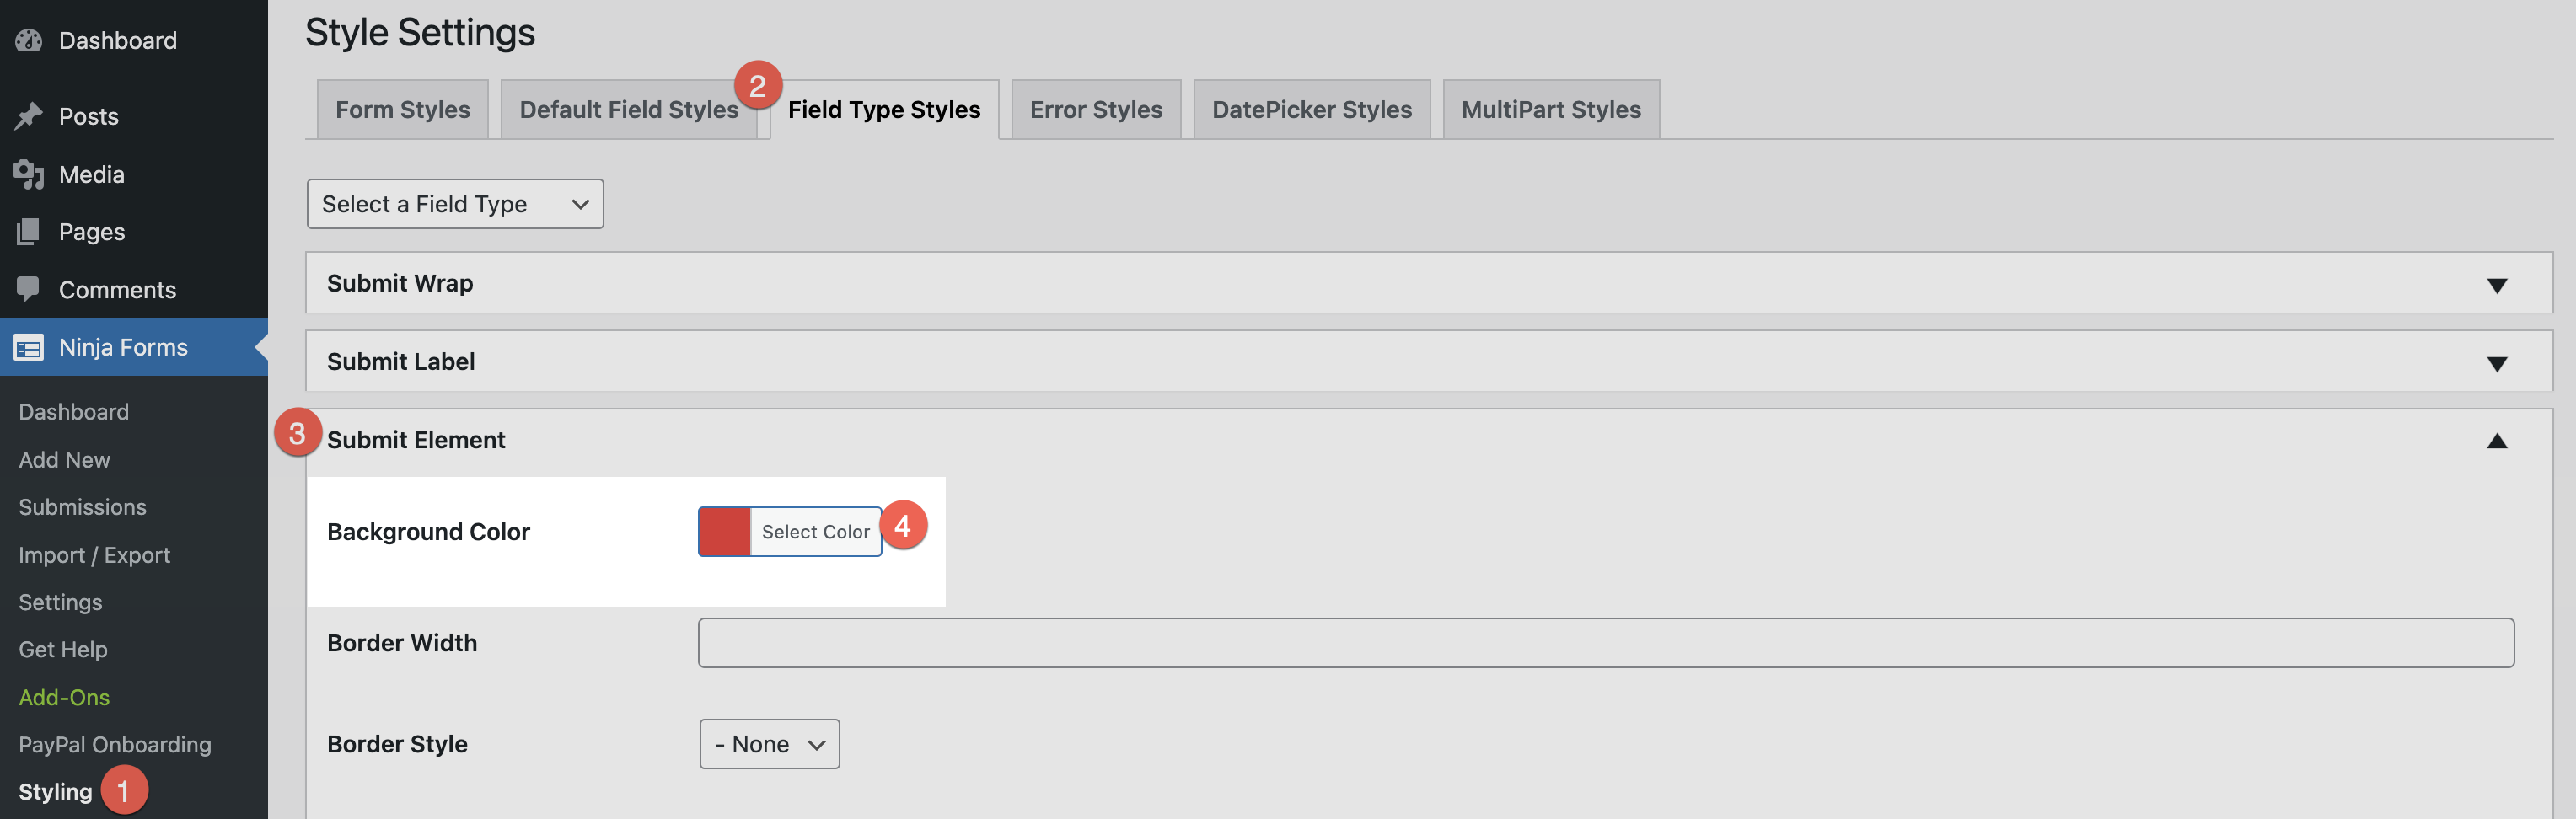This screenshot has height=819, width=2576.
Task: Switch to the Error Styles tab
Action: (1096, 110)
